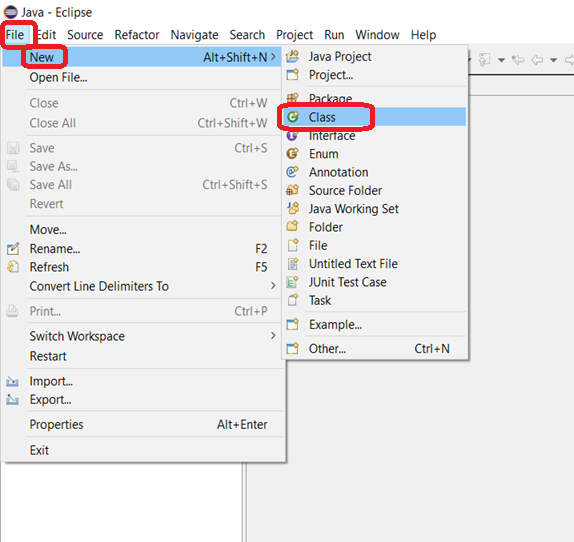Click the Interface label in submenu
The width and height of the screenshot is (574, 542).
click(332, 136)
